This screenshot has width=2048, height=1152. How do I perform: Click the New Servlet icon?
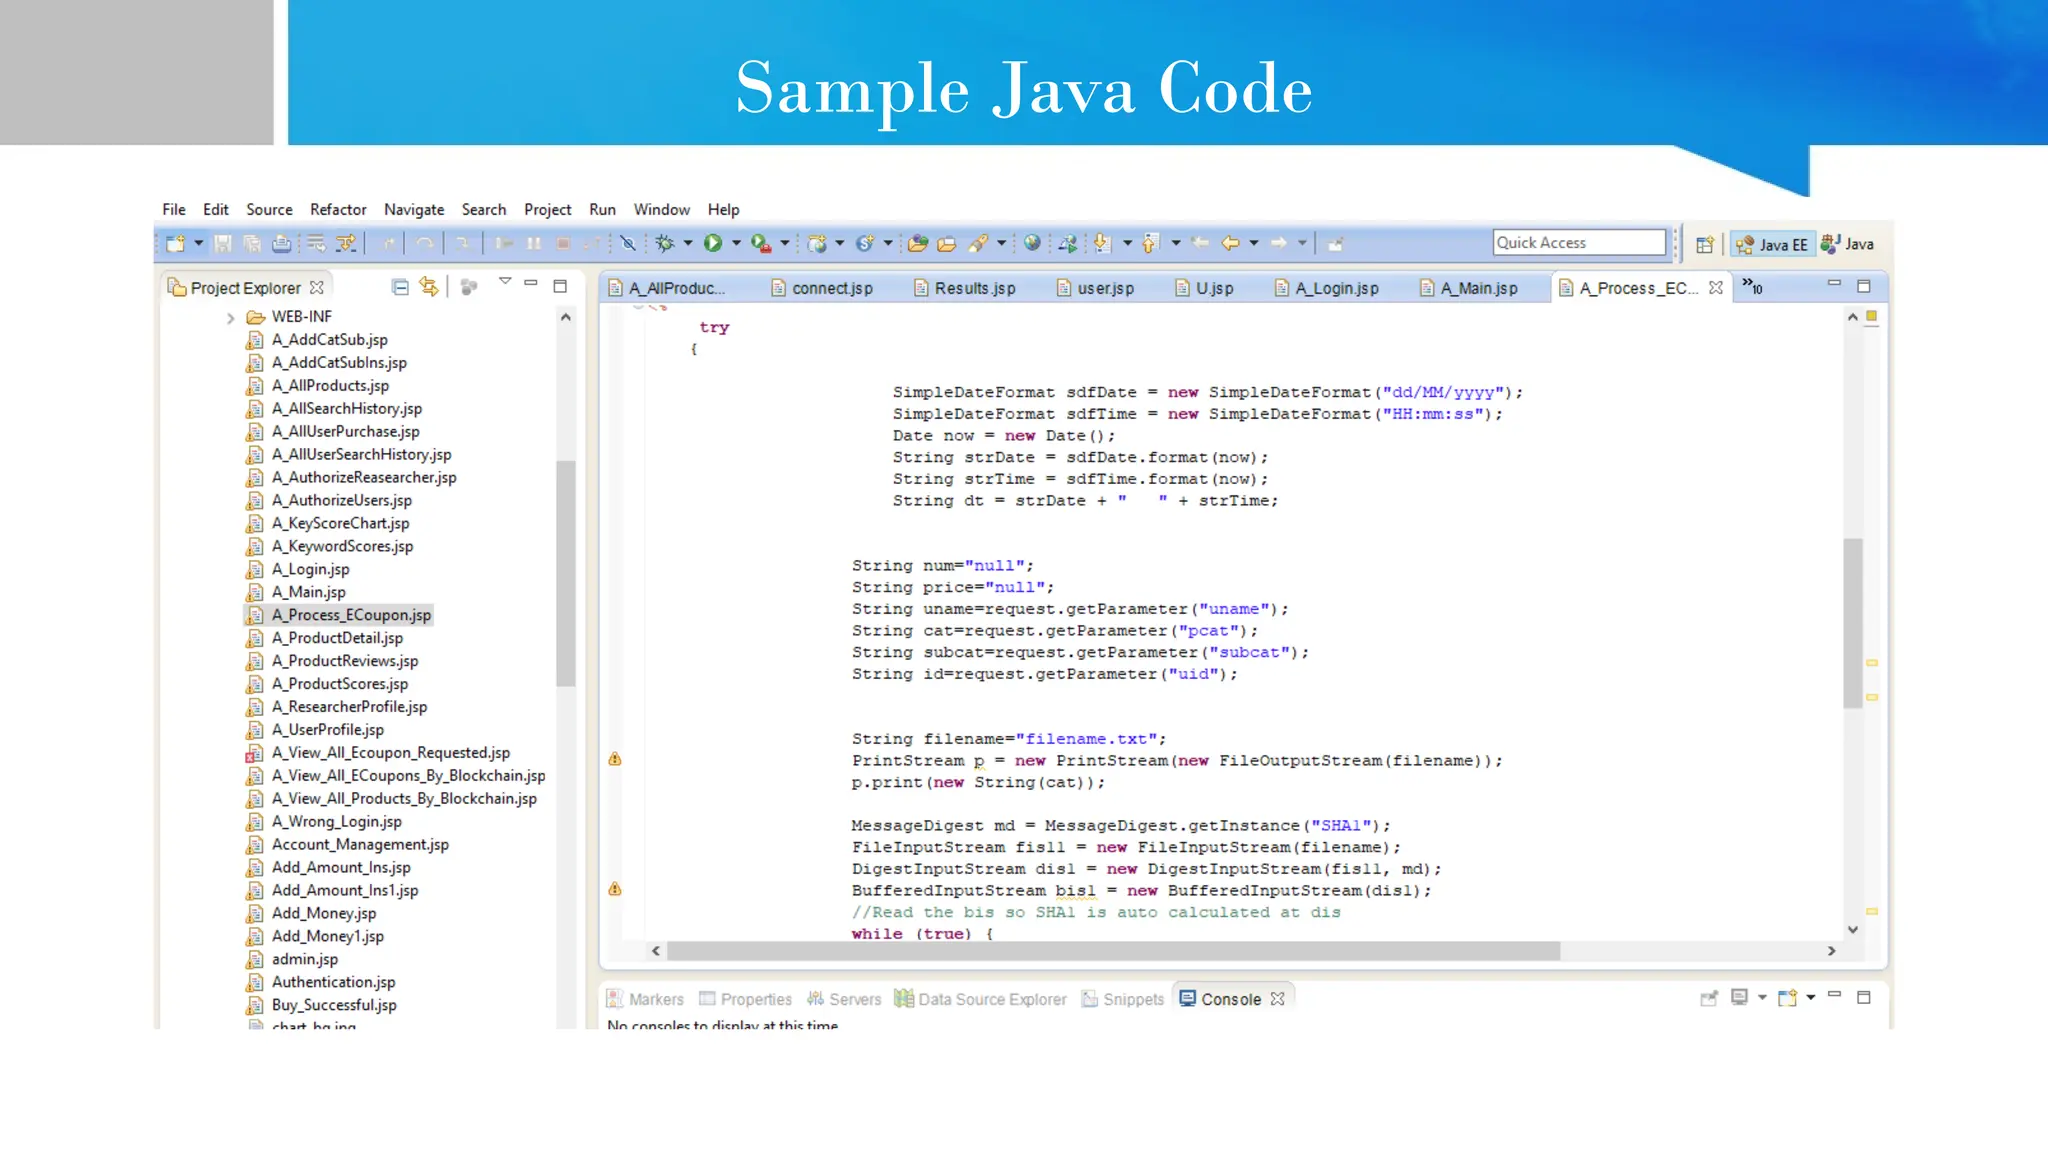(865, 243)
